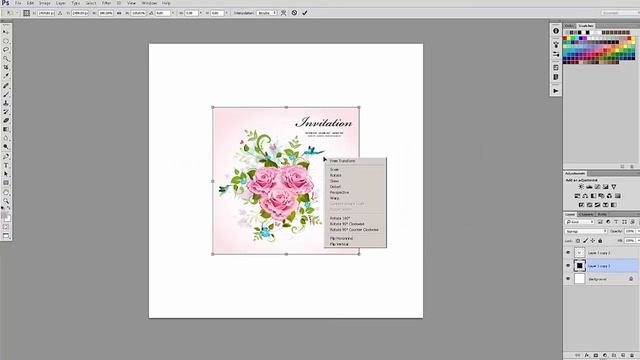Viewport: 640px width, 360px height.
Task: Click the foreground color swatch in the toolbox
Action: (x=4, y=215)
